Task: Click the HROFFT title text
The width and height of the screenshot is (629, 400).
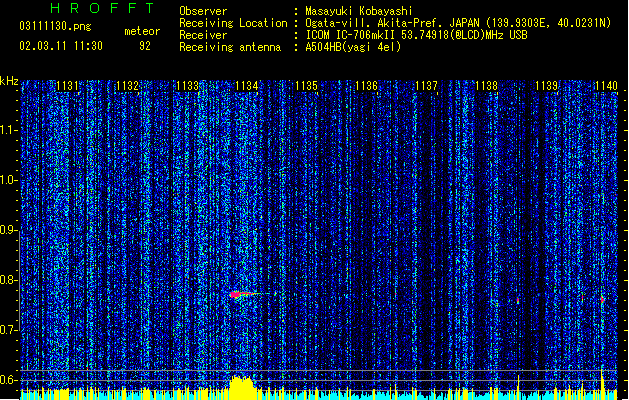Action: (x=102, y=8)
